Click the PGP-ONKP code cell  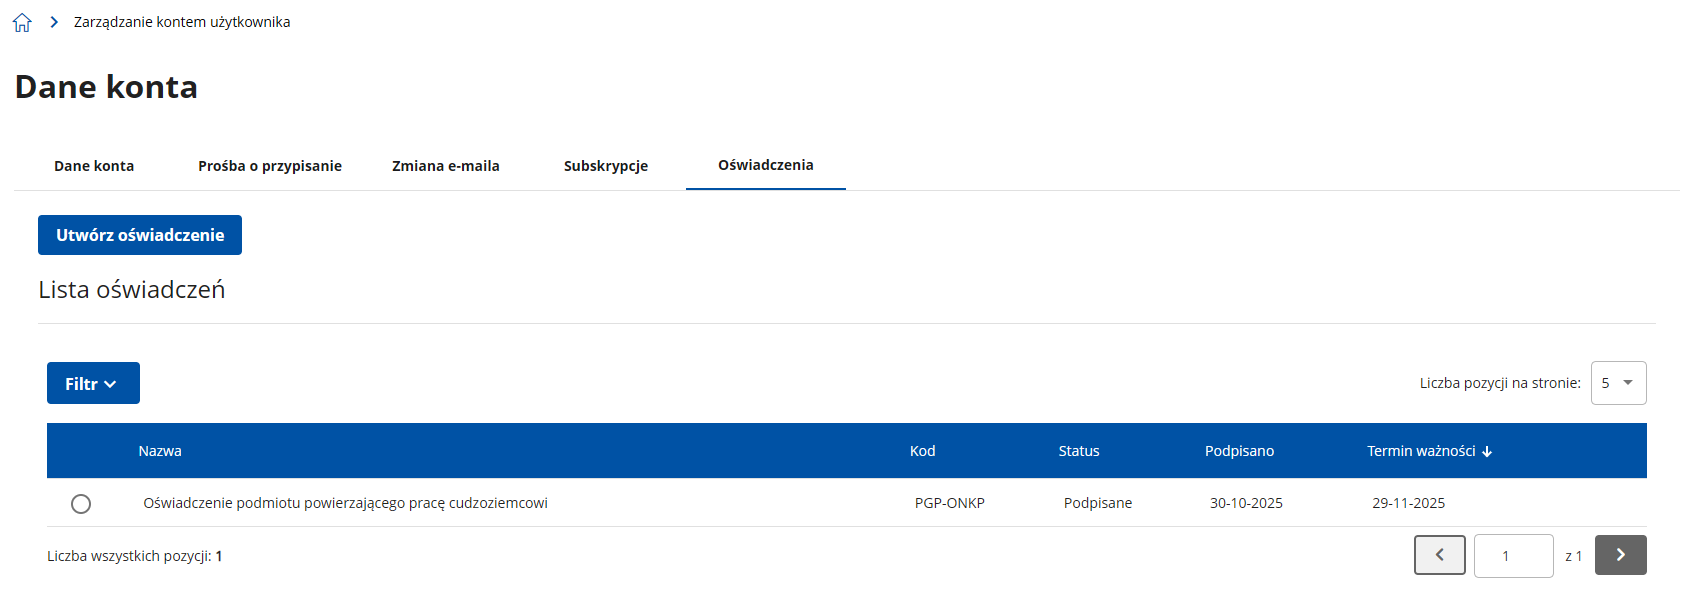pyautogui.click(x=949, y=503)
